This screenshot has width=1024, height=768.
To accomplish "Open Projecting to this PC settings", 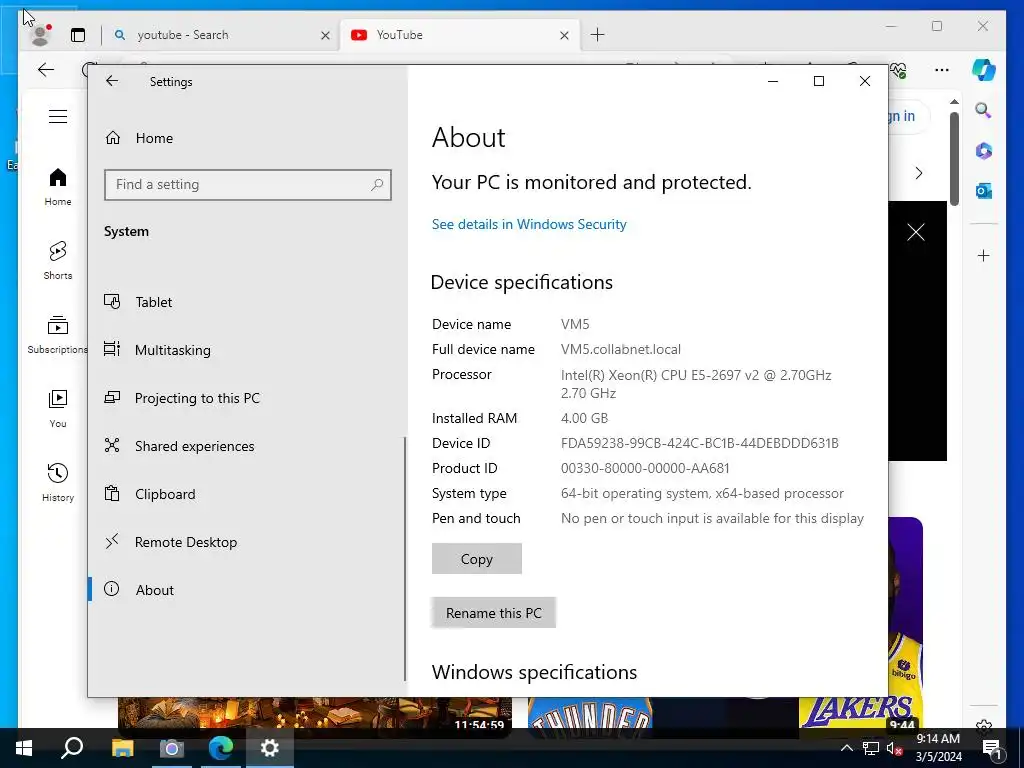I will [x=247, y=398].
